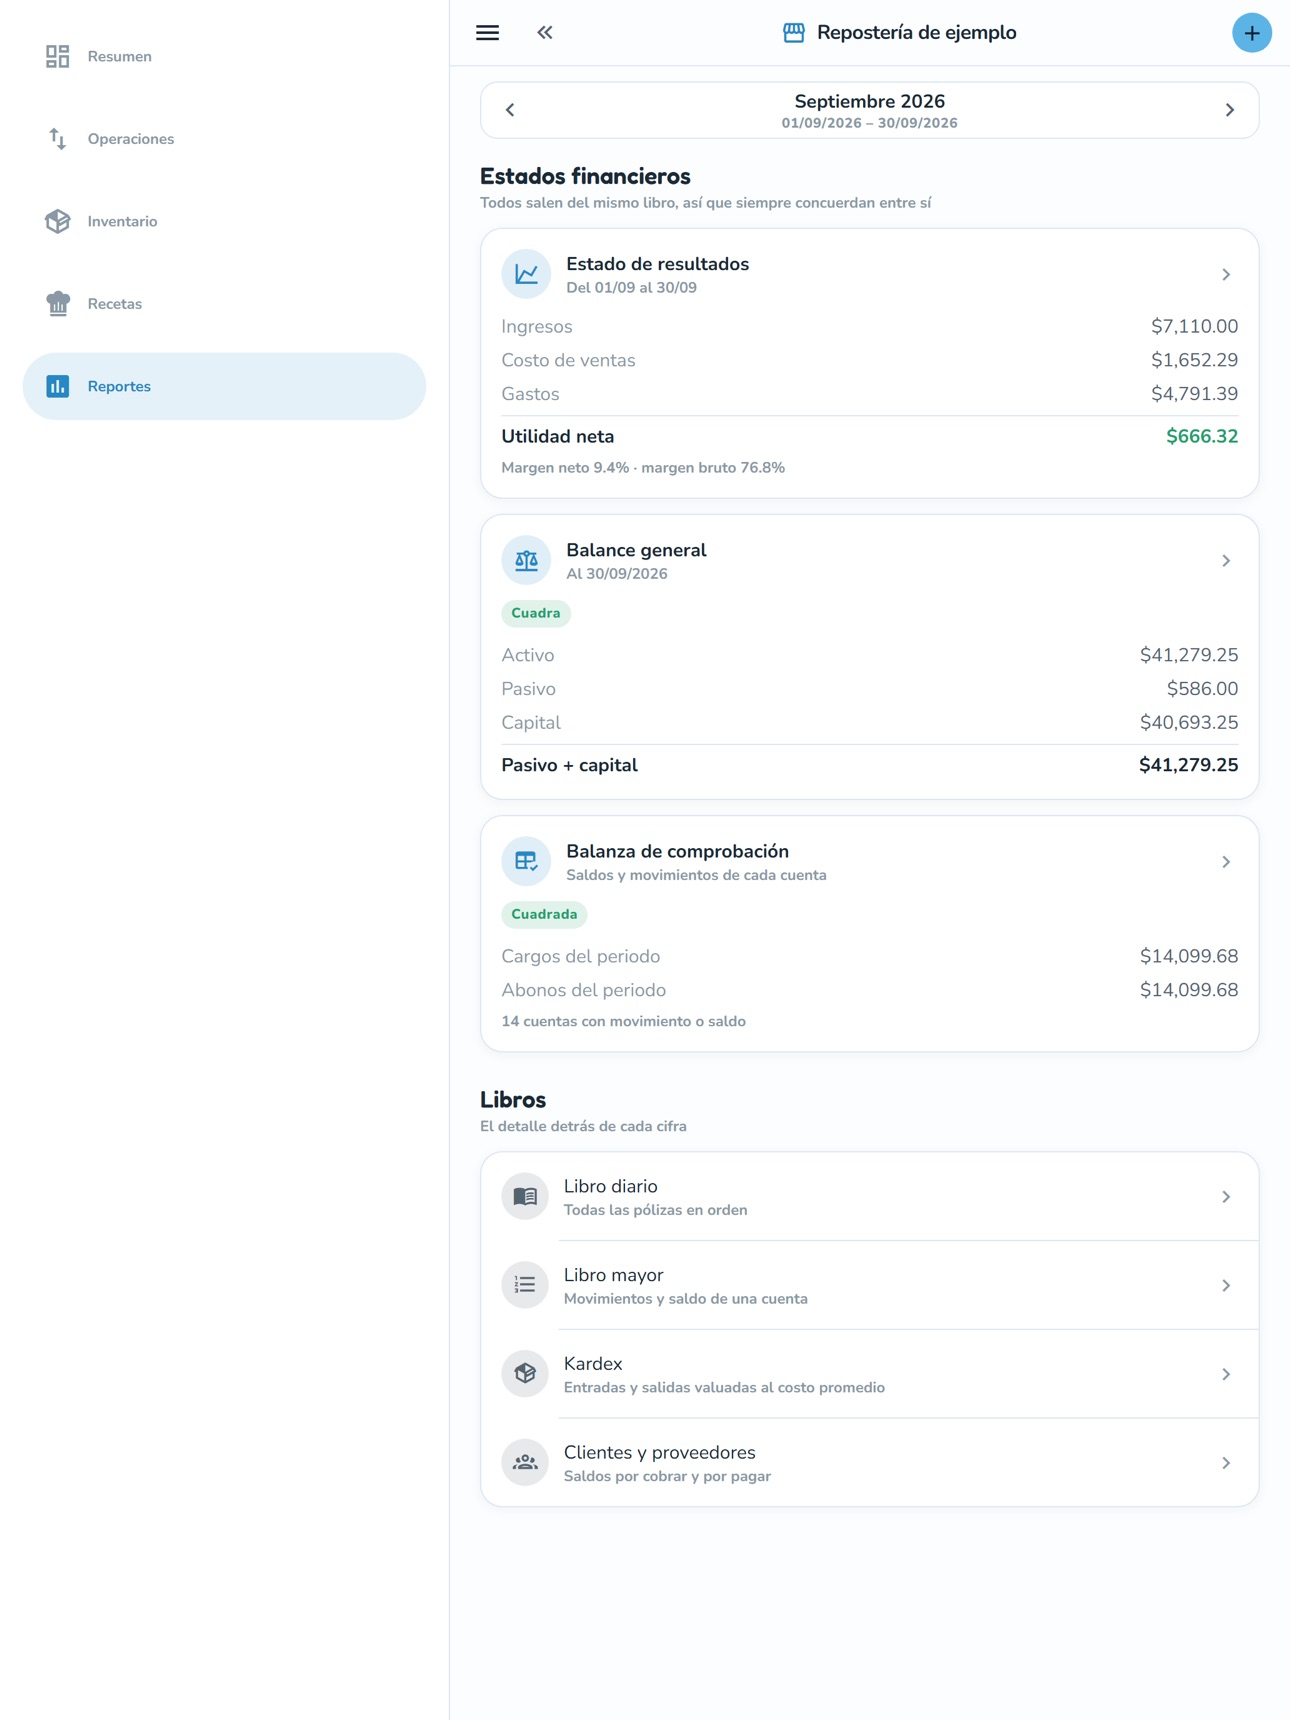Click the Balance general scale icon
Screen dimensions: 1290x1720
pyautogui.click(x=526, y=561)
